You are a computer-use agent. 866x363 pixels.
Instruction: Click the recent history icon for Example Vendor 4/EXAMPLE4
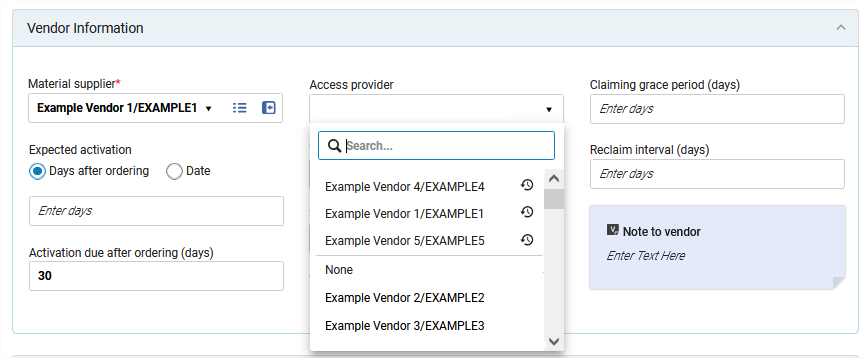527,186
